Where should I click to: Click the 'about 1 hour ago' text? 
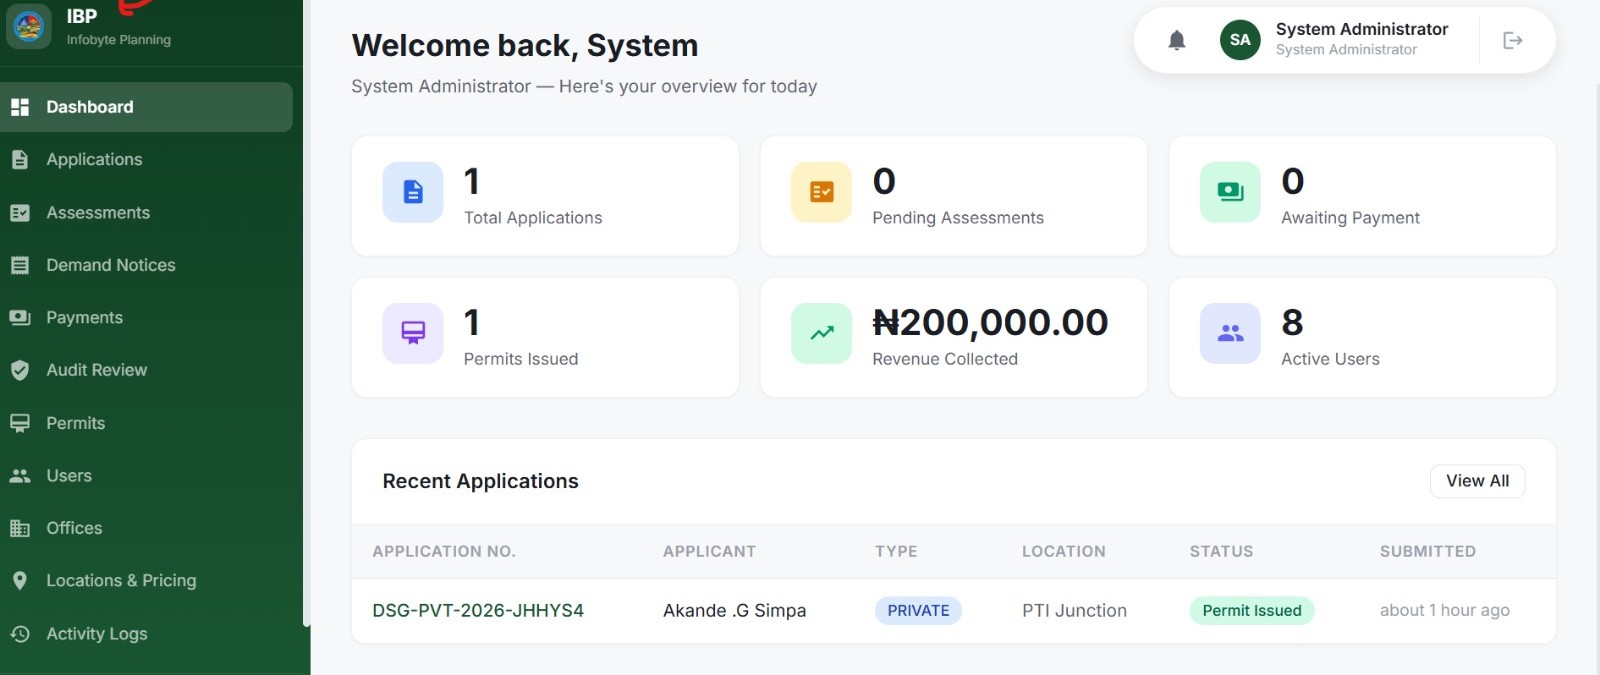click(x=1445, y=611)
